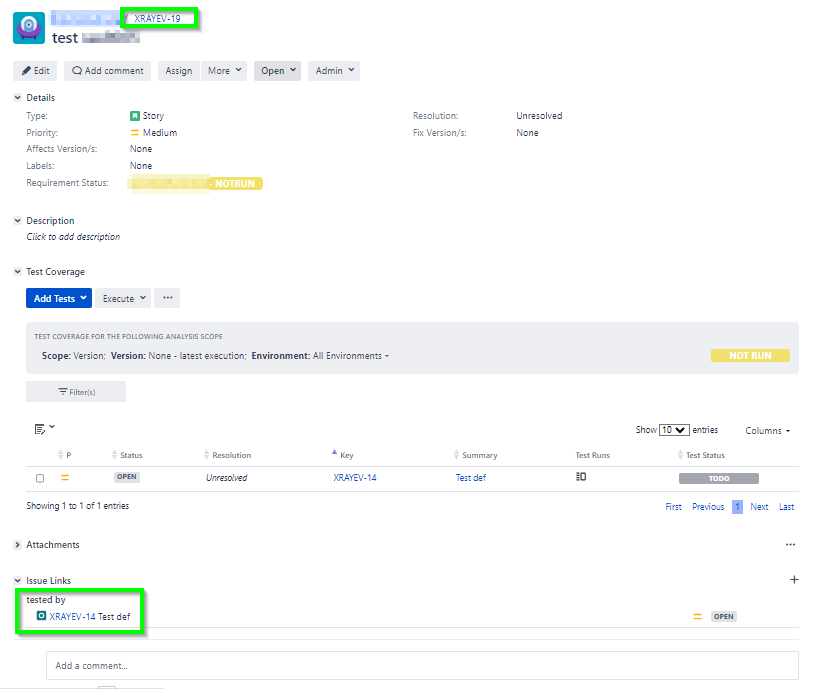The width and height of the screenshot is (816, 689).
Task: Click the Showing 1 to 1 of 1 entries text
Action: click(x=78, y=506)
